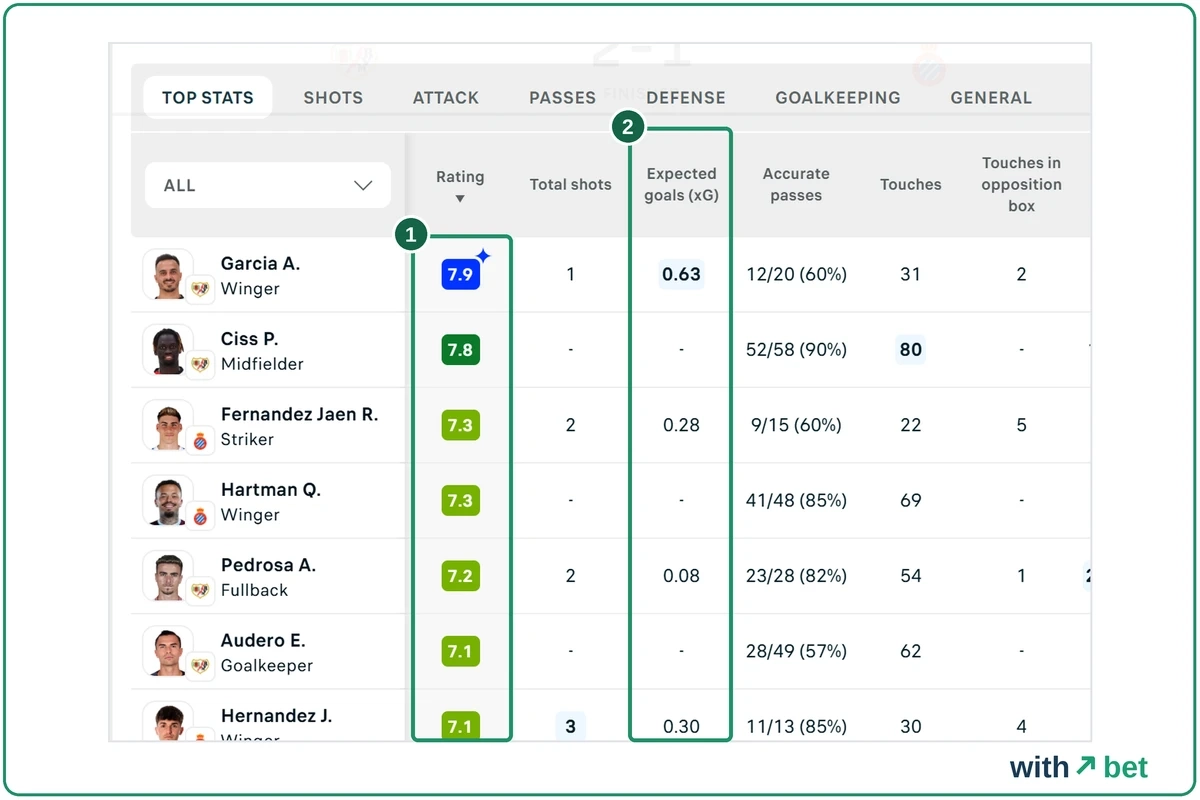The height and width of the screenshot is (800, 1200).
Task: Select Fernandez Jaen R.'s player photo
Action: coord(167,425)
